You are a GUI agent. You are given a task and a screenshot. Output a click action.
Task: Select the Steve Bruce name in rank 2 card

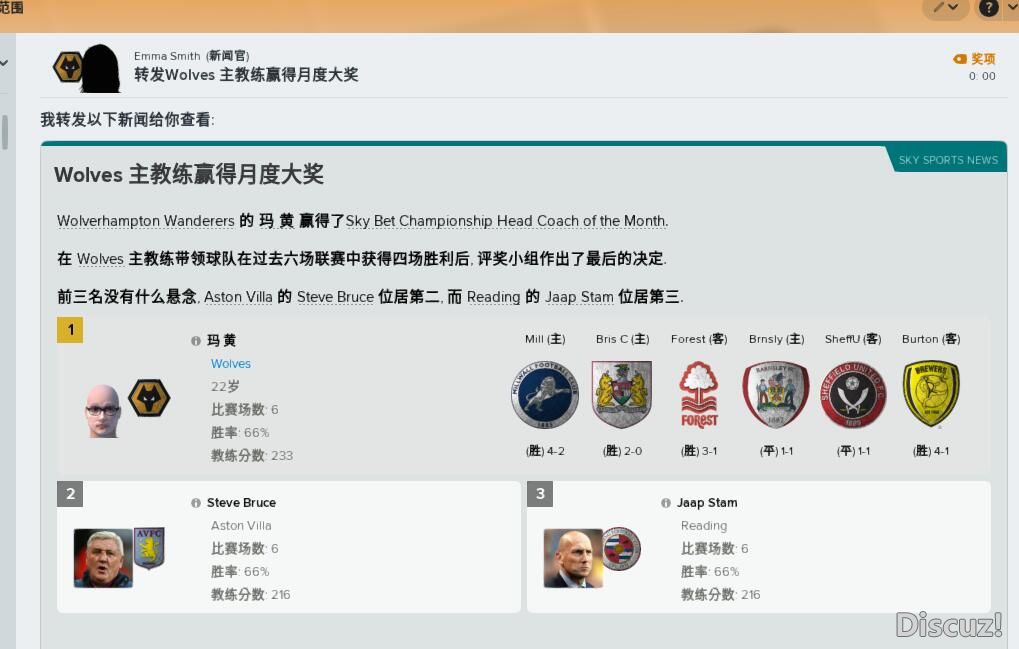[241, 503]
